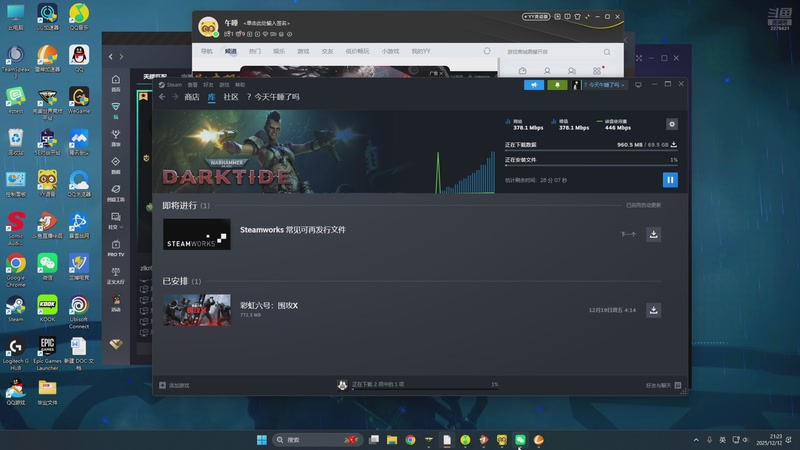Click YY user avatar
The width and height of the screenshot is (800, 450).
coord(208,27)
